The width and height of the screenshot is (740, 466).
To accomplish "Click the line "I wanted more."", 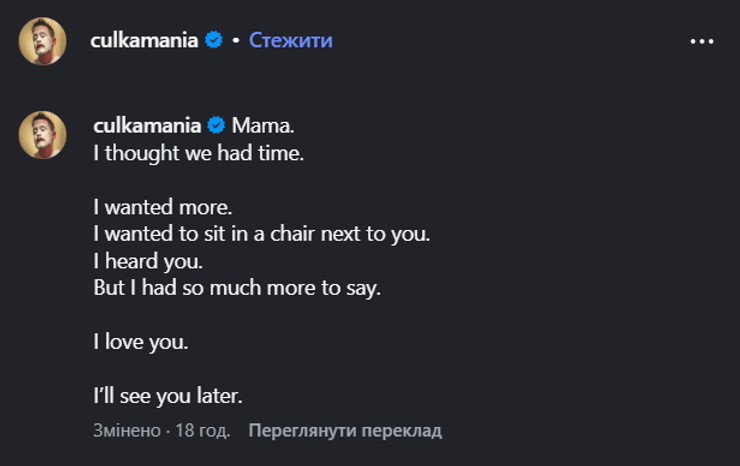I will pos(162,207).
